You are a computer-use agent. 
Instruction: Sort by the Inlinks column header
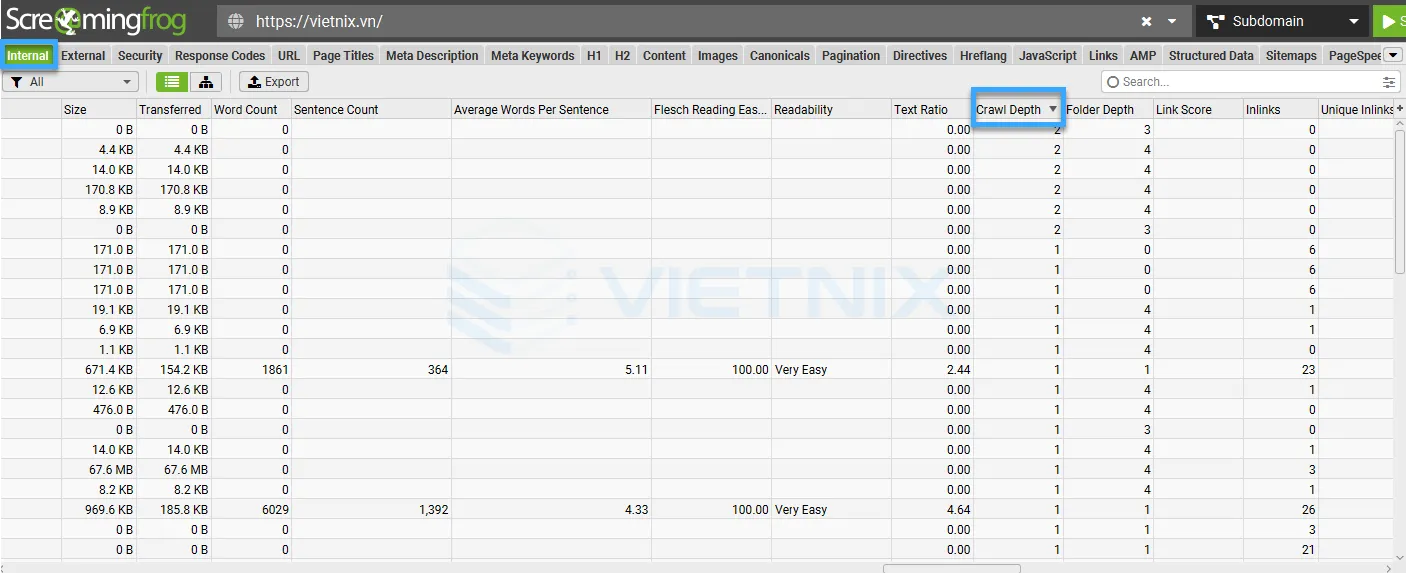1263,110
